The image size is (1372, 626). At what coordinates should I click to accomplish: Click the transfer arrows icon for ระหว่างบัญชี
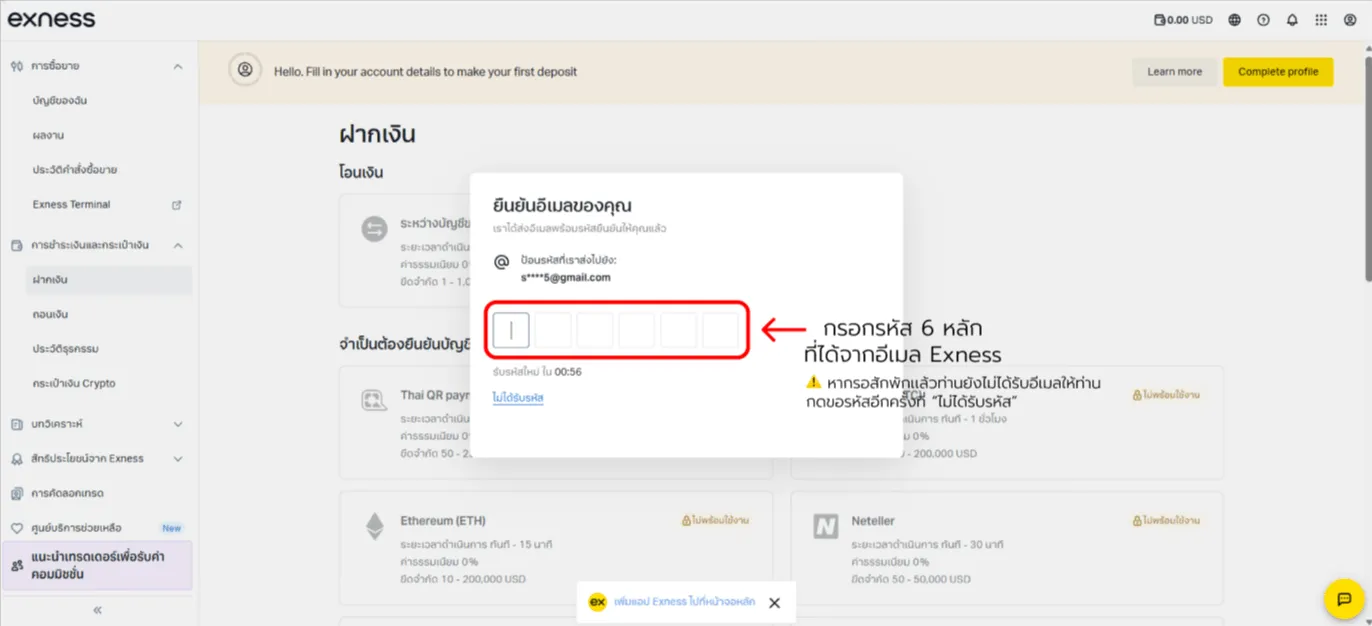[374, 229]
